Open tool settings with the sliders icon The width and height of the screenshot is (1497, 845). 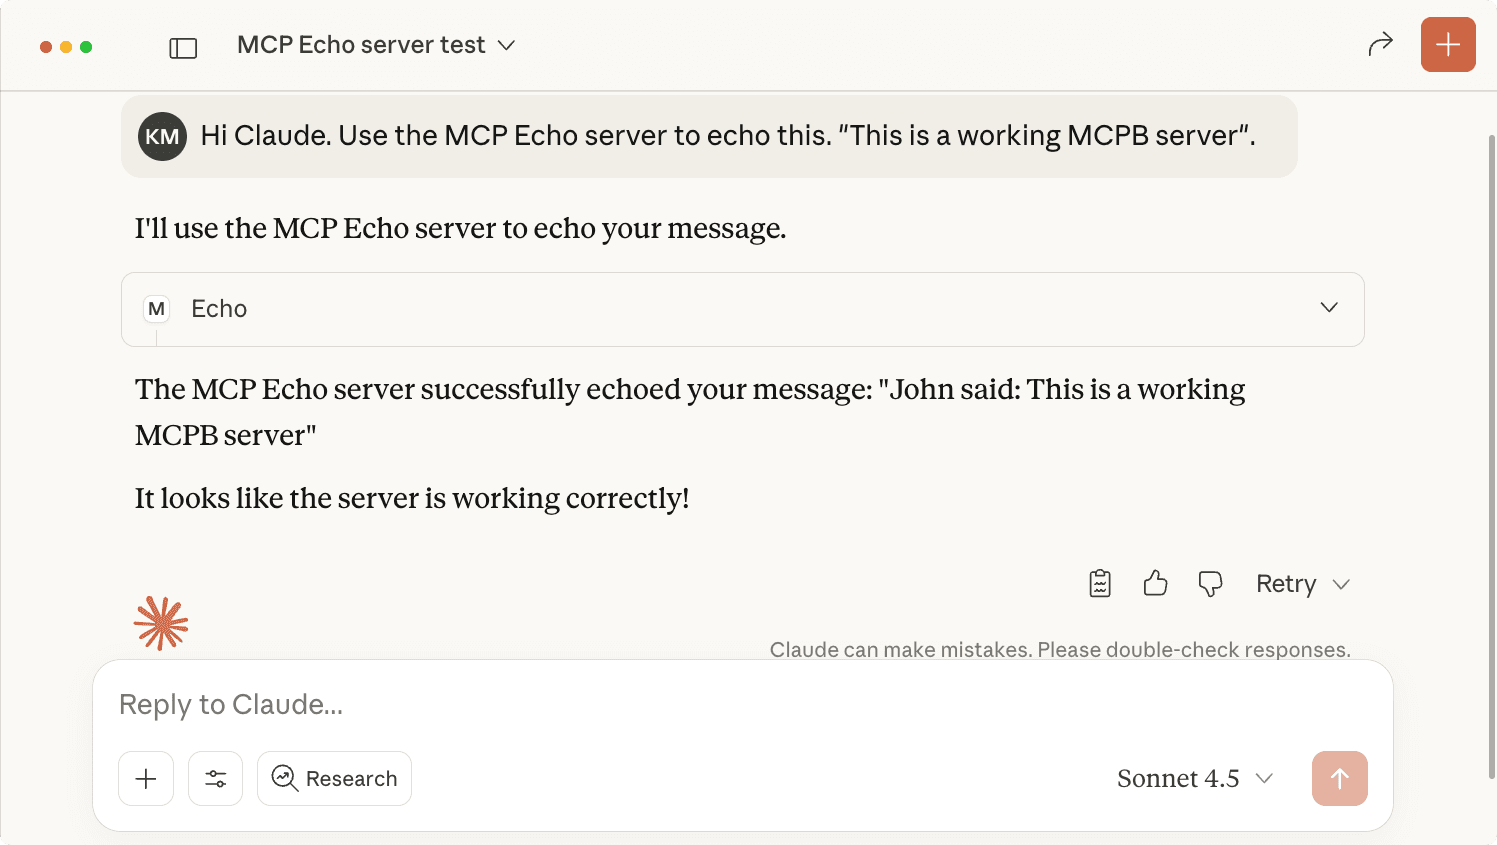pyautogui.click(x=215, y=778)
